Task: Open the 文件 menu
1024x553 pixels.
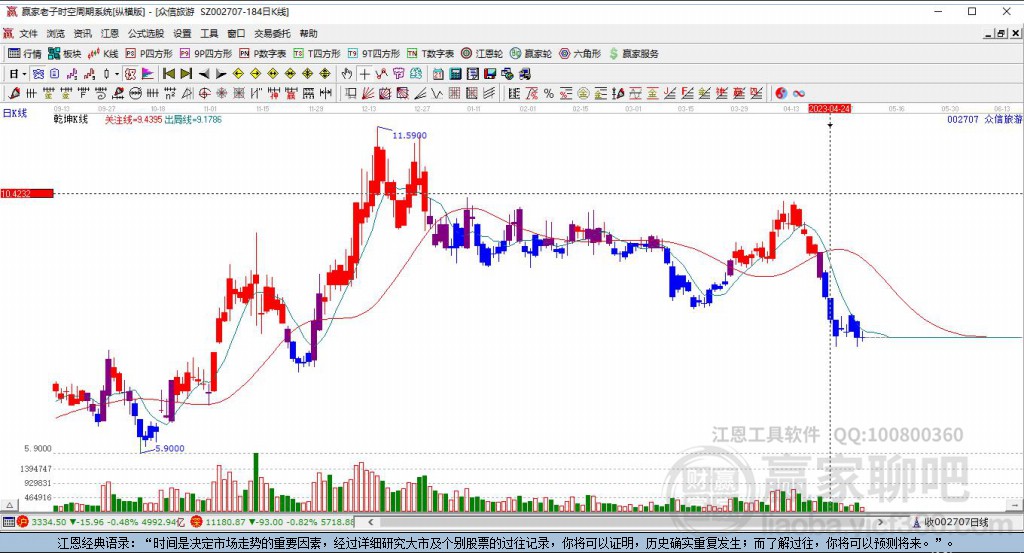Action: [x=29, y=33]
